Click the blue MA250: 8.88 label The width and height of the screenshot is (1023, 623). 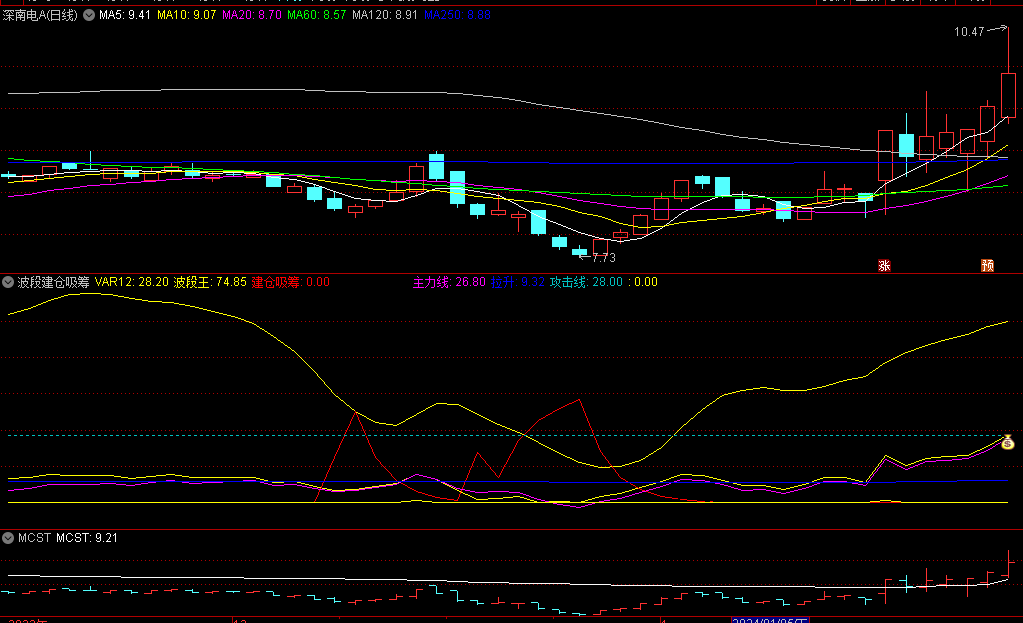coord(457,15)
